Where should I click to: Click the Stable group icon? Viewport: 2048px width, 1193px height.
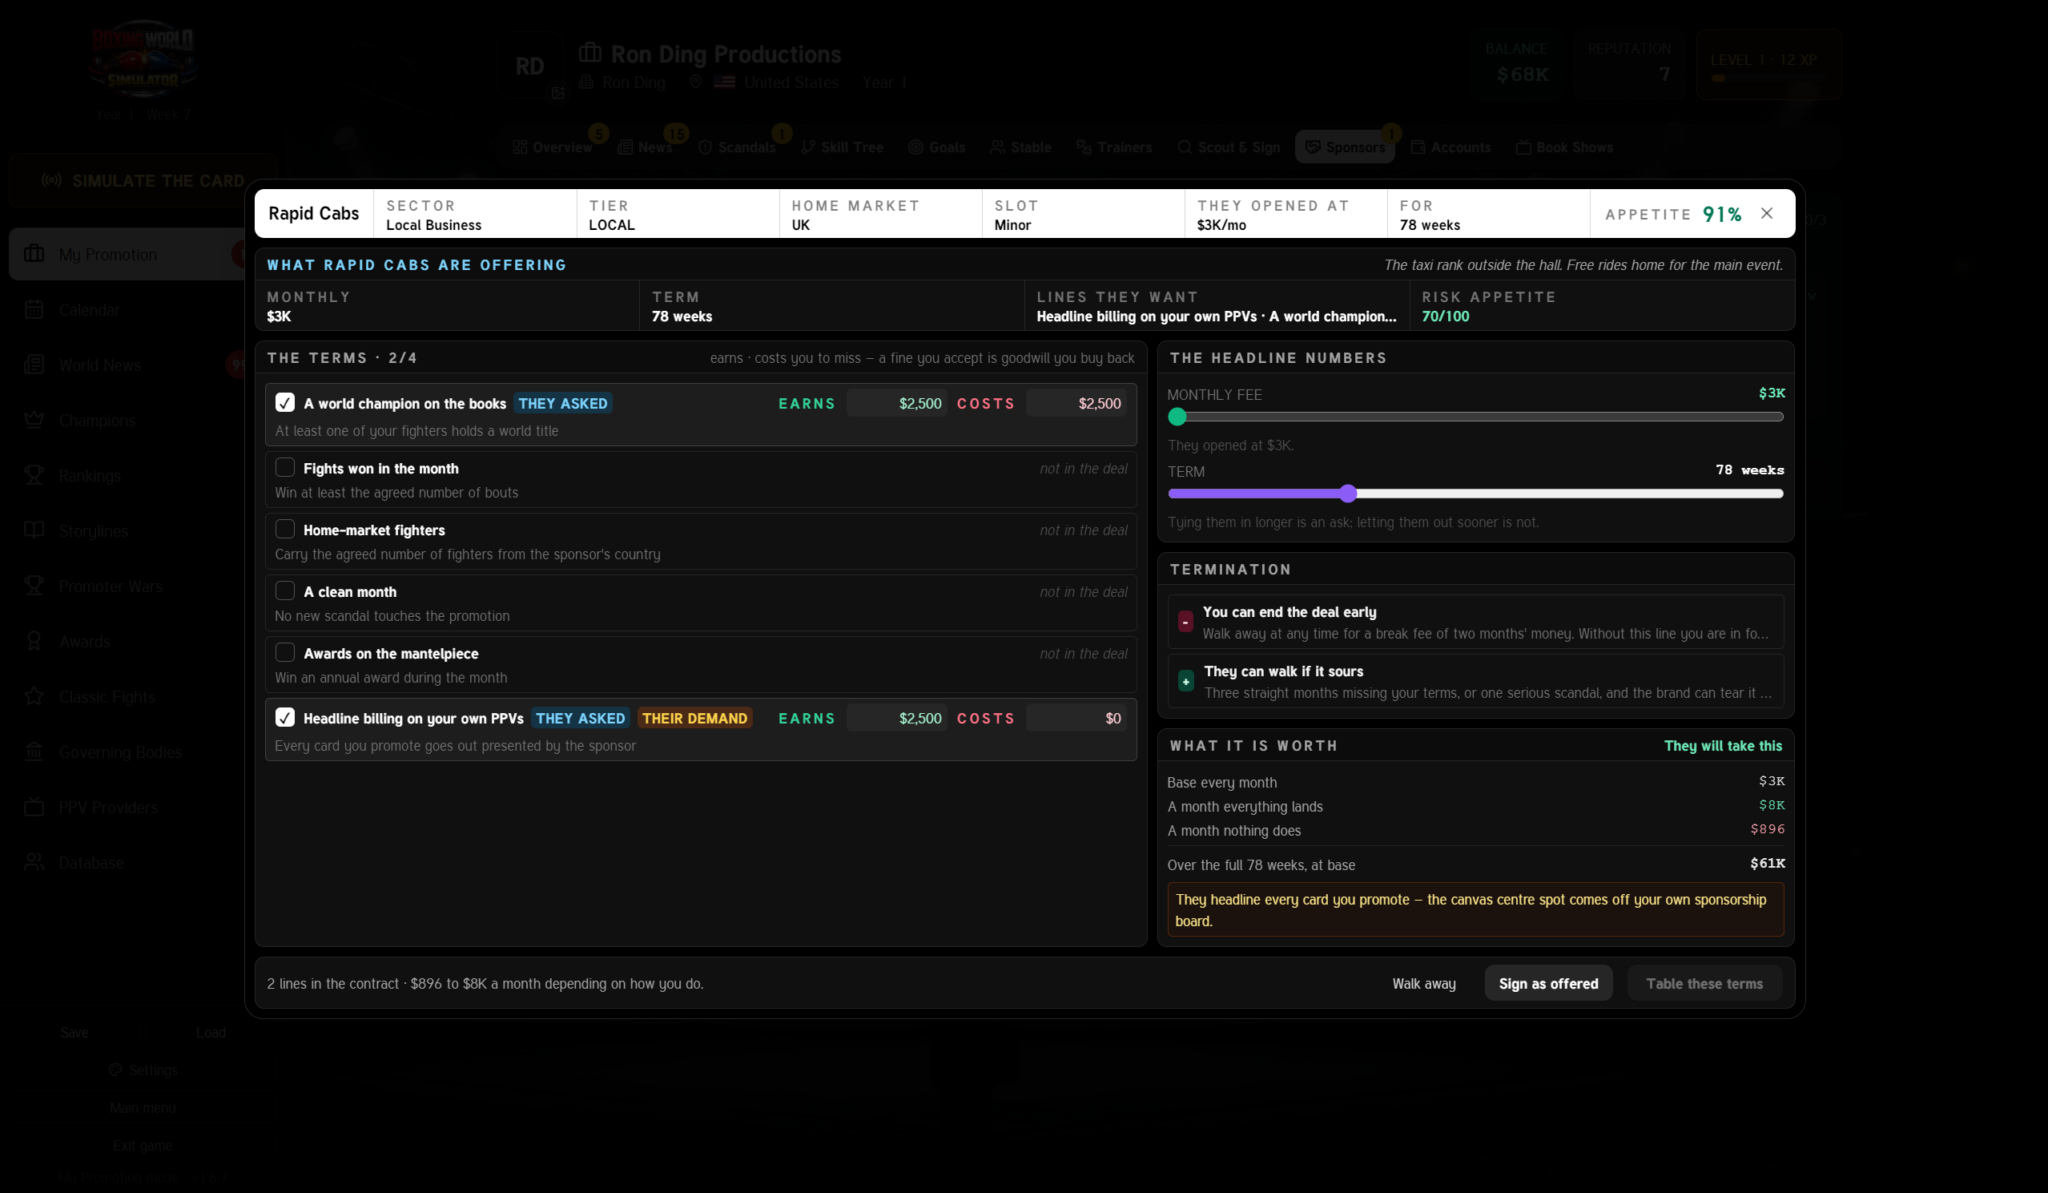[998, 147]
